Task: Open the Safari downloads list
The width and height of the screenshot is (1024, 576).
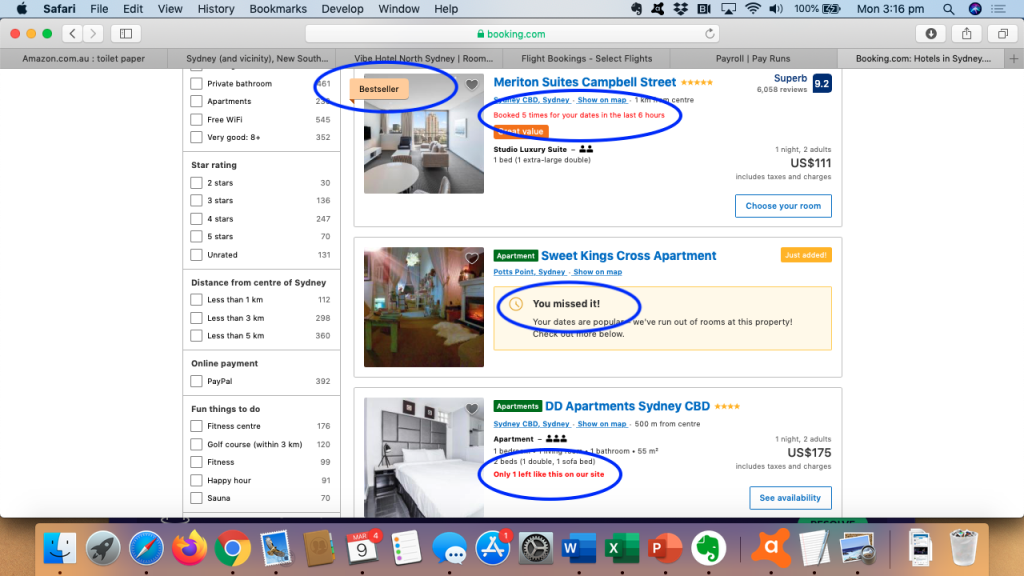Action: (931, 33)
